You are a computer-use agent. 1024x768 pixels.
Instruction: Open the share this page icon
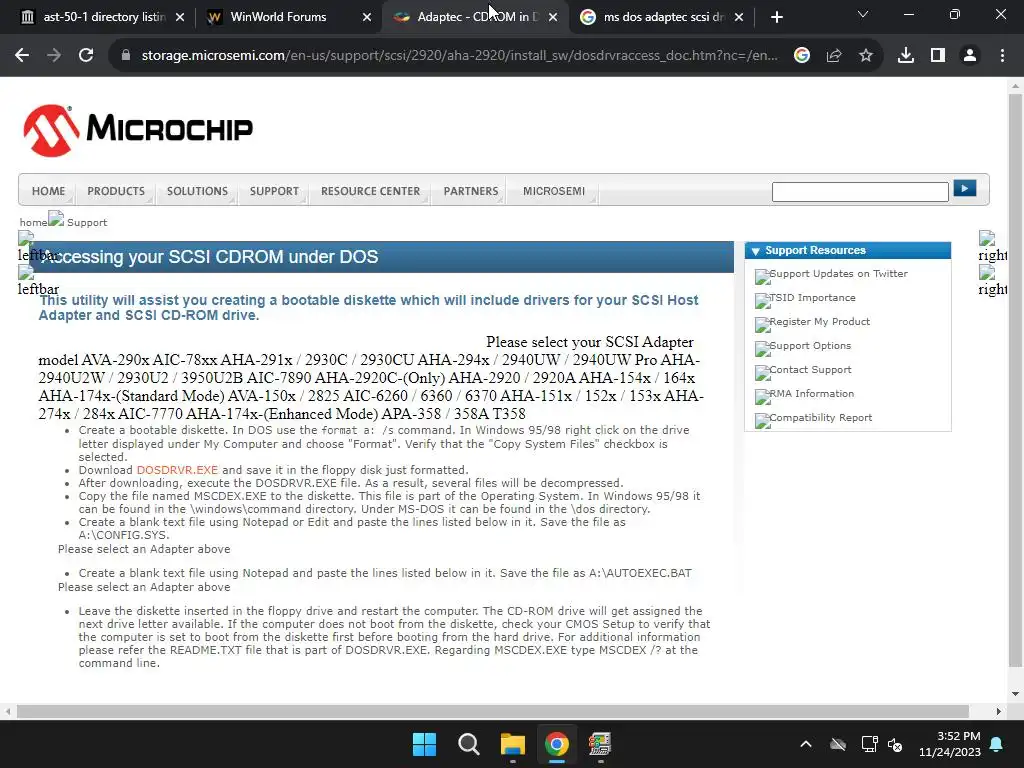pos(834,56)
